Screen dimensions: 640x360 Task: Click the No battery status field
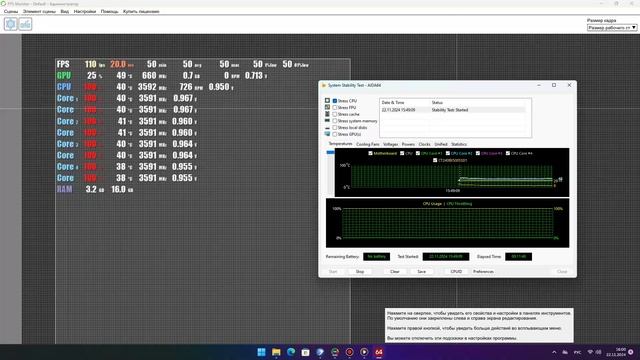coord(376,257)
